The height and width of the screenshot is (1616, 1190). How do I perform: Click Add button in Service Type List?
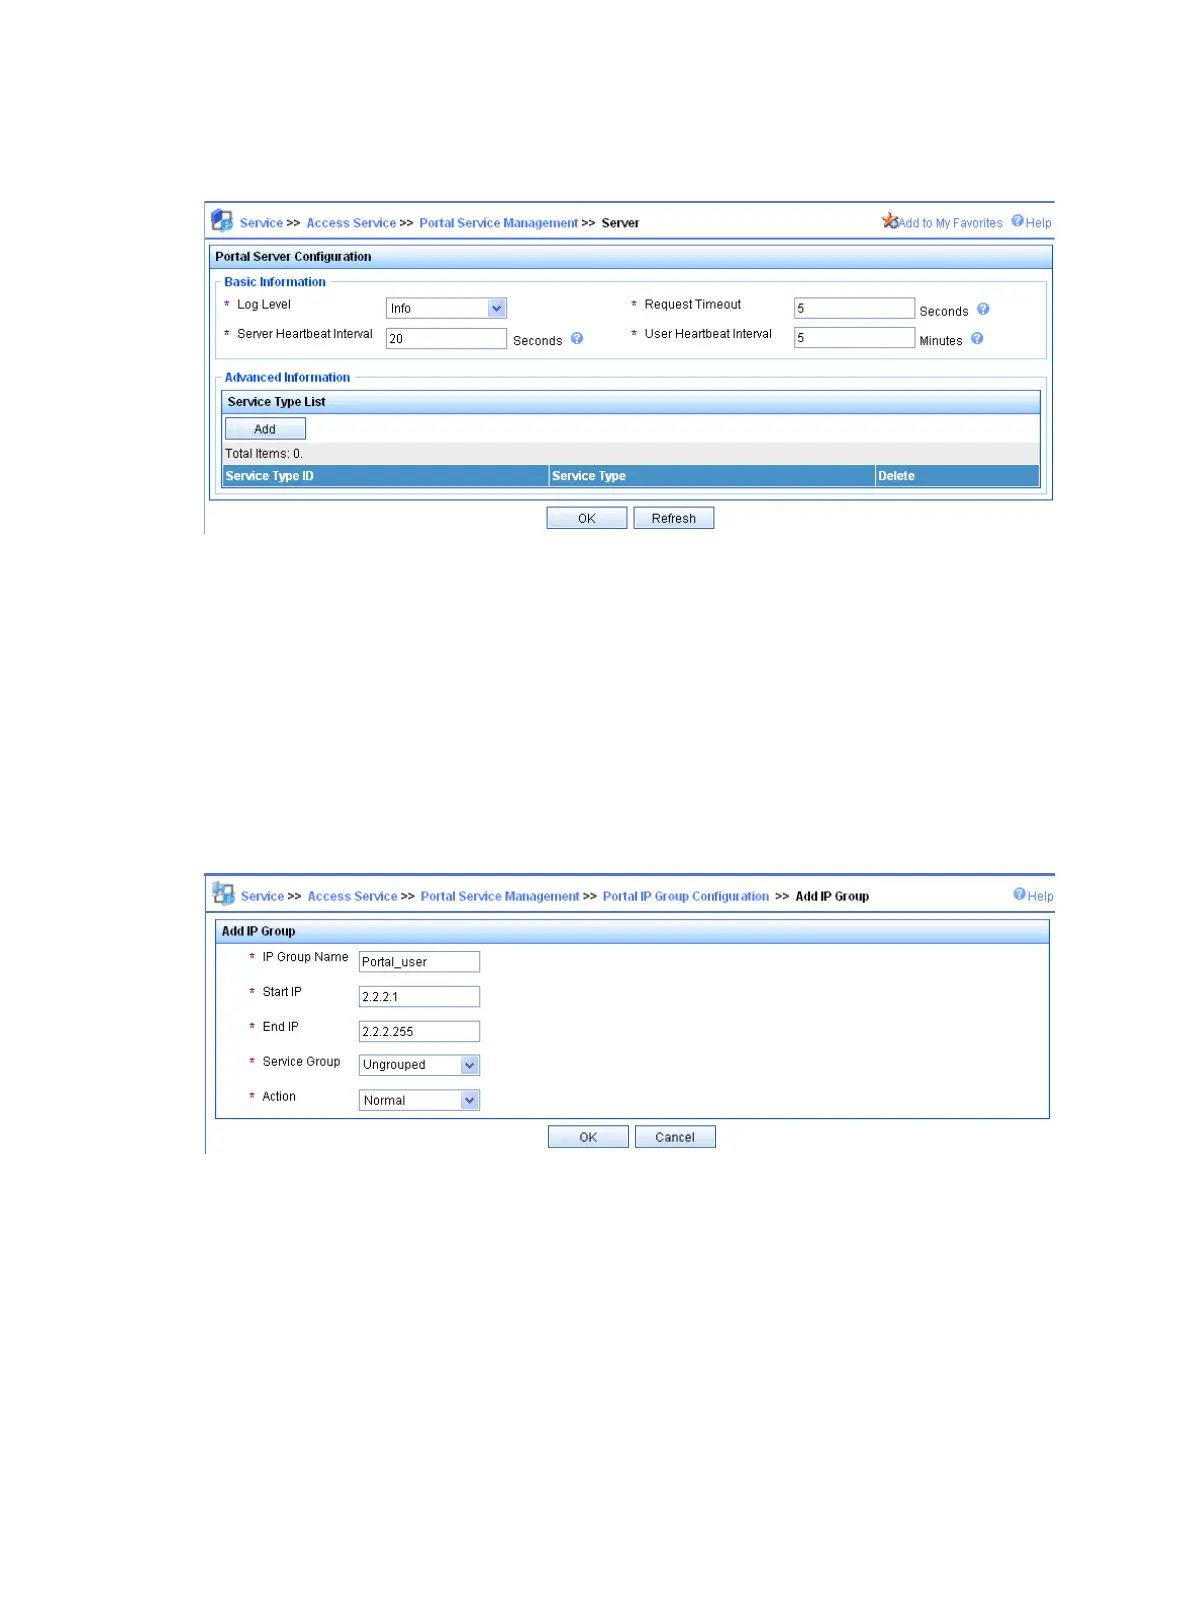(265, 429)
